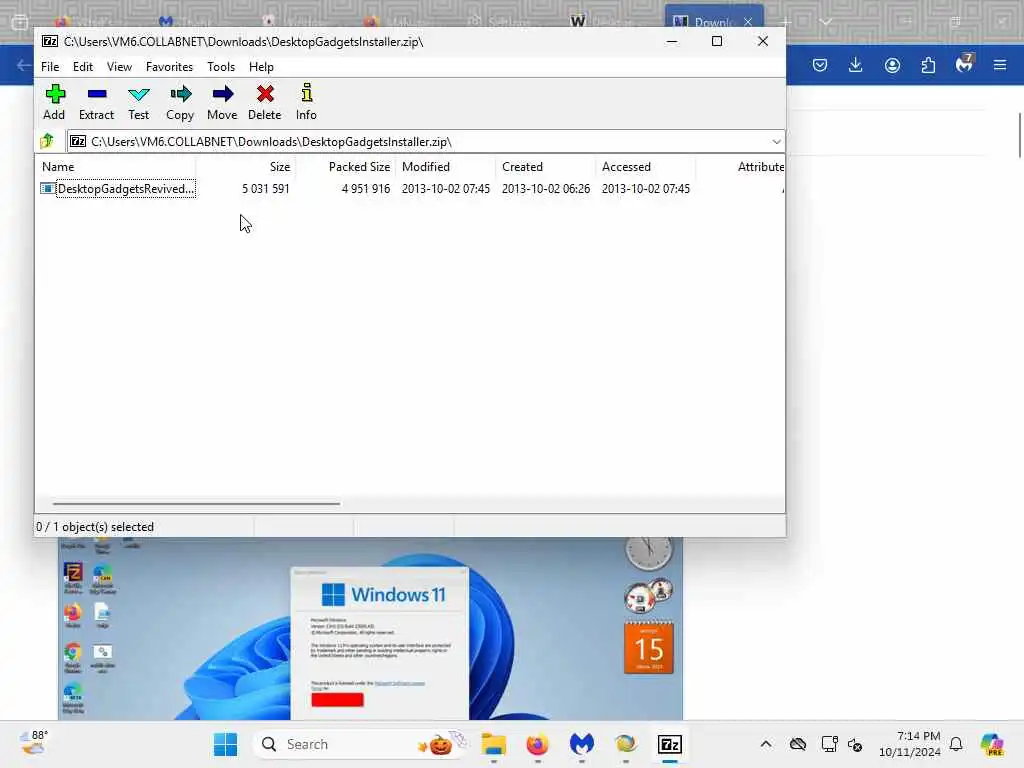The width and height of the screenshot is (1024, 768).
Task: Show hidden system tray icons chevron
Action: click(x=766, y=744)
